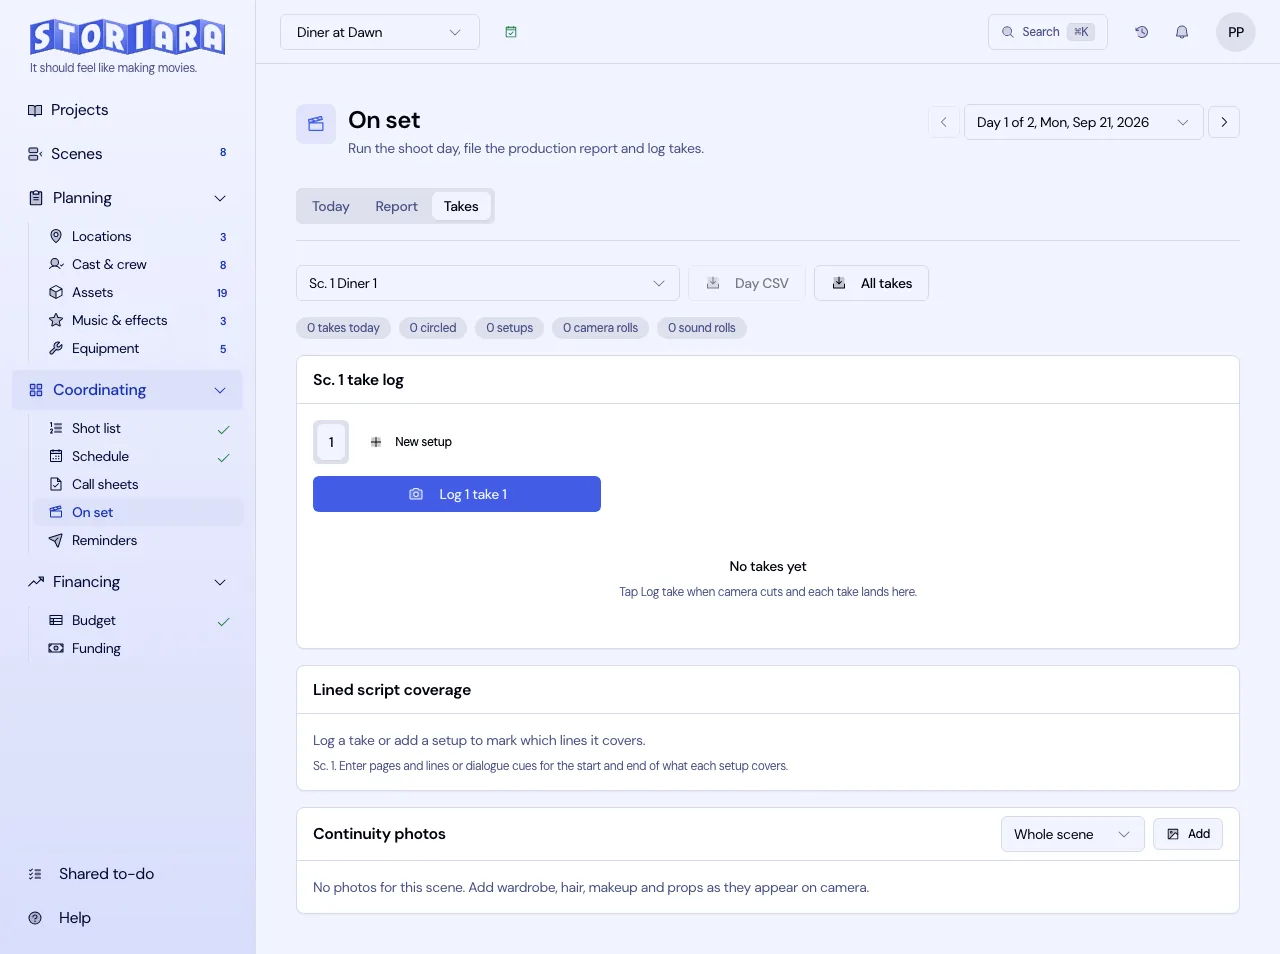Viewport: 1280px width, 954px height.
Task: Collapse the Planning section chevron
Action: (220, 198)
